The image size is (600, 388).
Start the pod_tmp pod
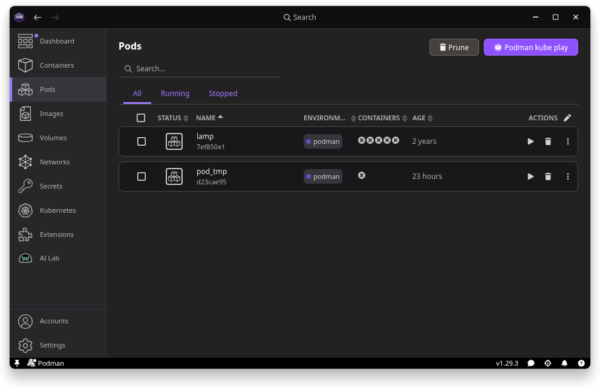click(530, 176)
